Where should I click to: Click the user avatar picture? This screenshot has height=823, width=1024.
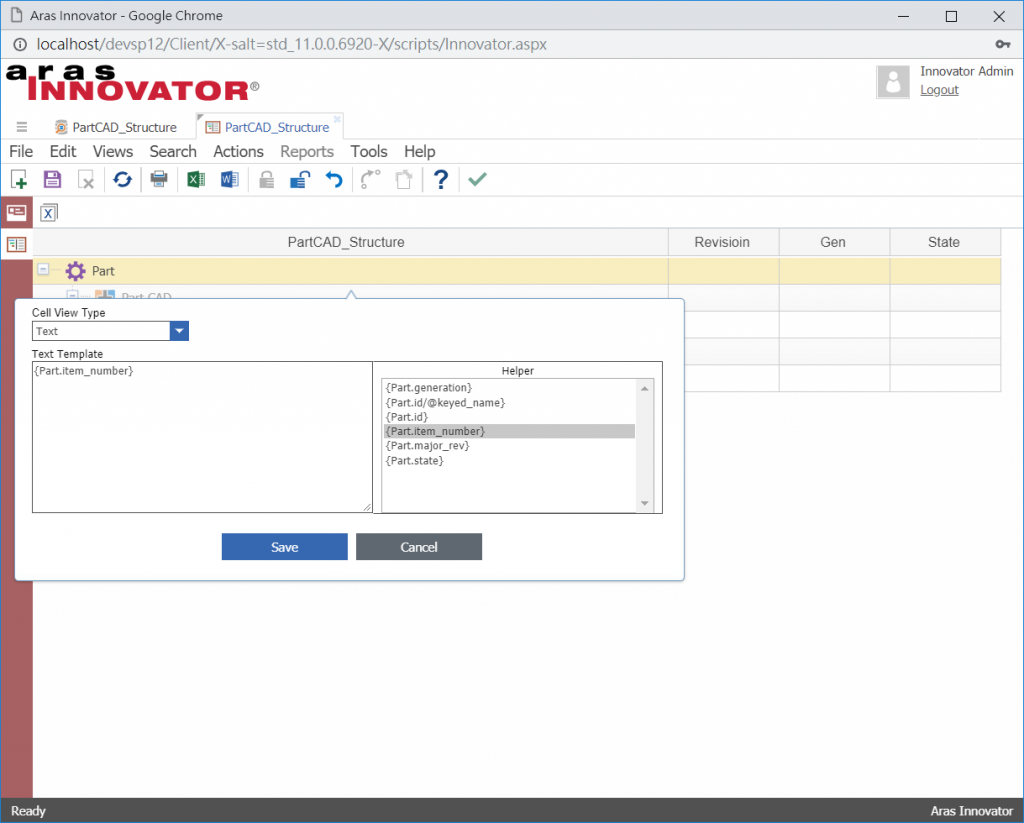pos(892,82)
